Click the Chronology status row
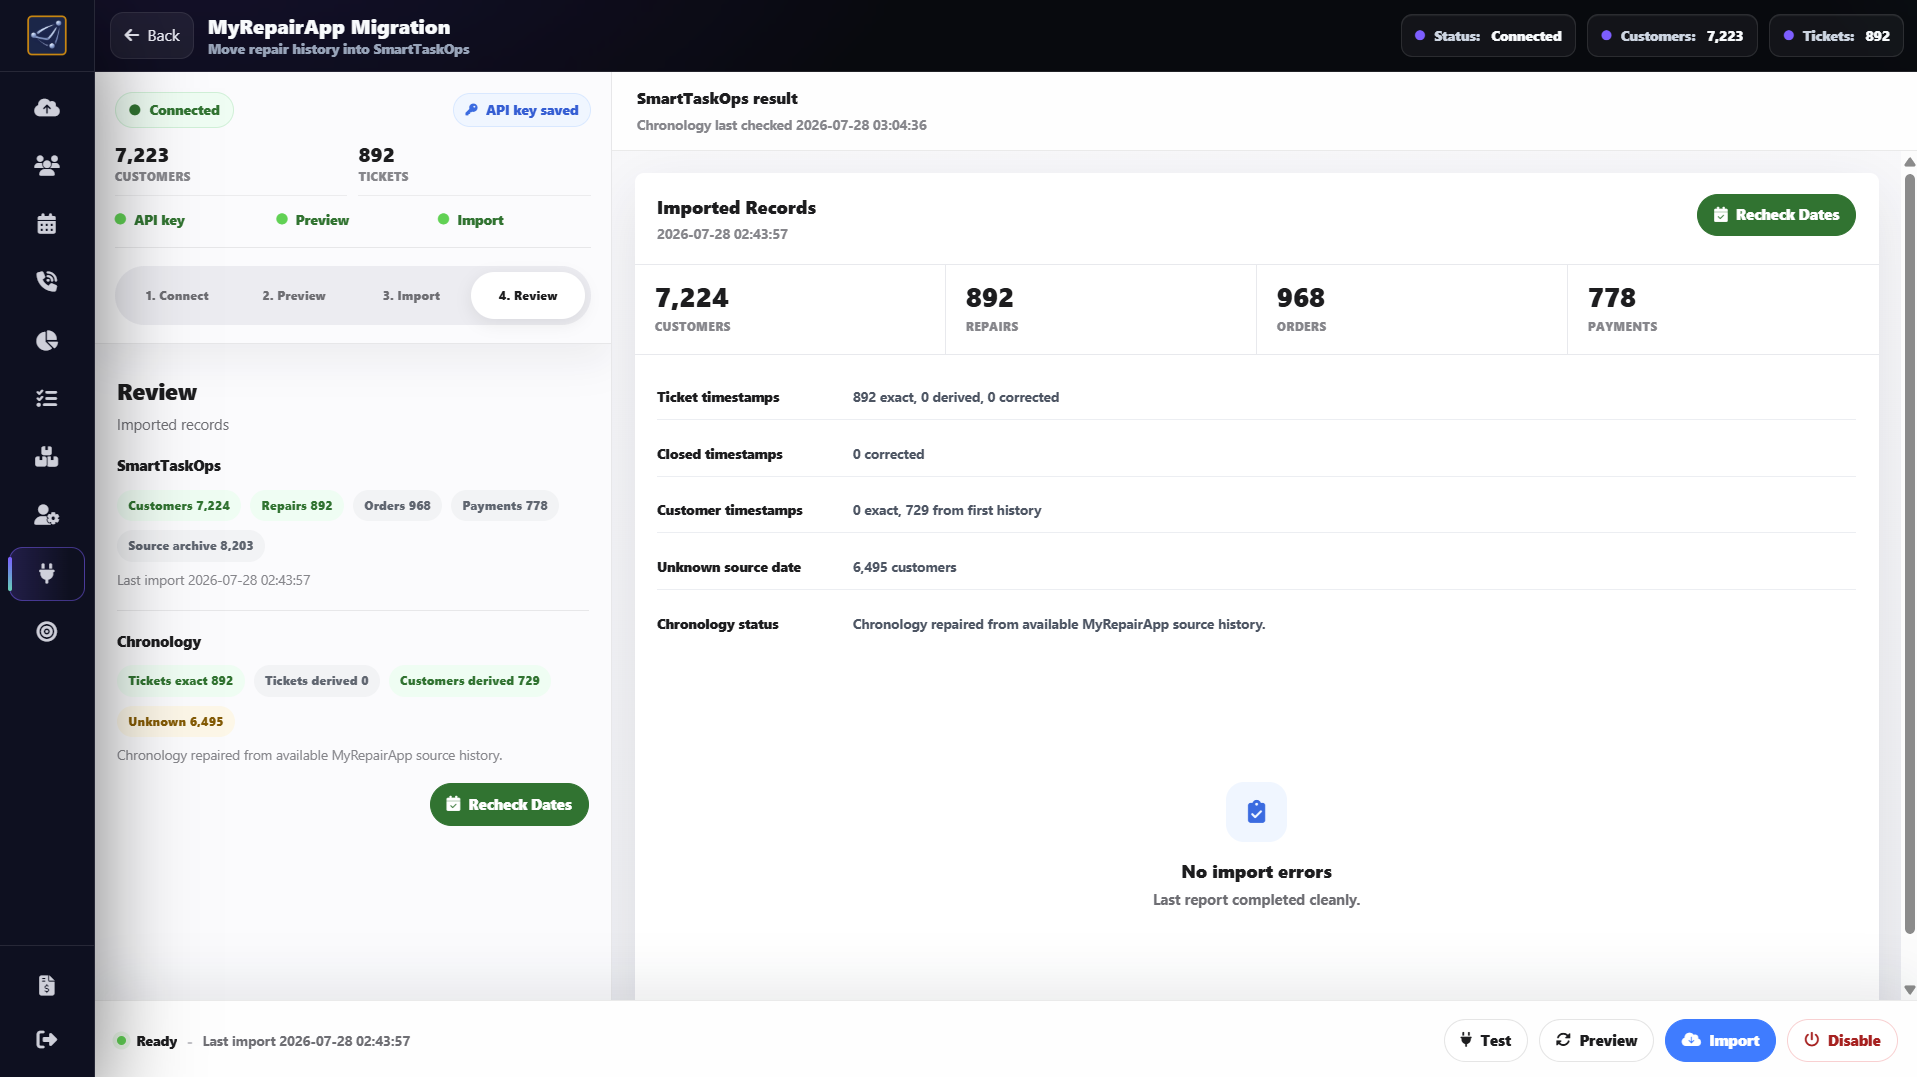 pyautogui.click(x=1256, y=625)
